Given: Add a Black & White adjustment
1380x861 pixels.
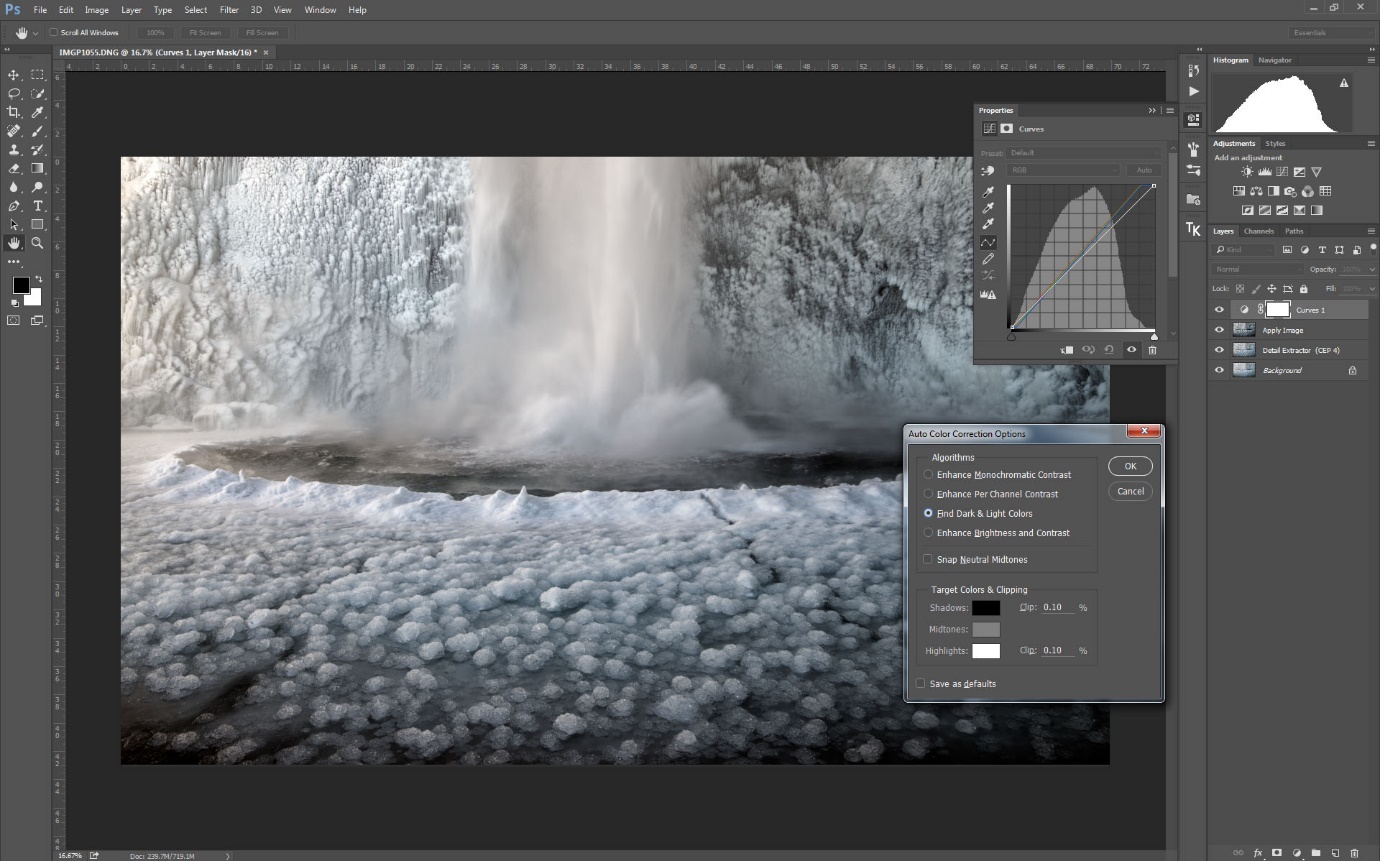Looking at the screenshot, I should [x=1273, y=191].
